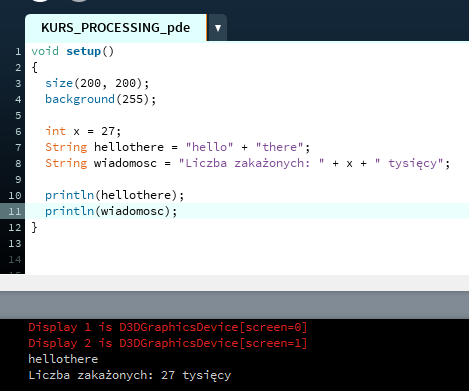469x391 pixels.
Task: Click console output 'Liczba zakażonych: 27 tysięcy'
Action: (130, 375)
